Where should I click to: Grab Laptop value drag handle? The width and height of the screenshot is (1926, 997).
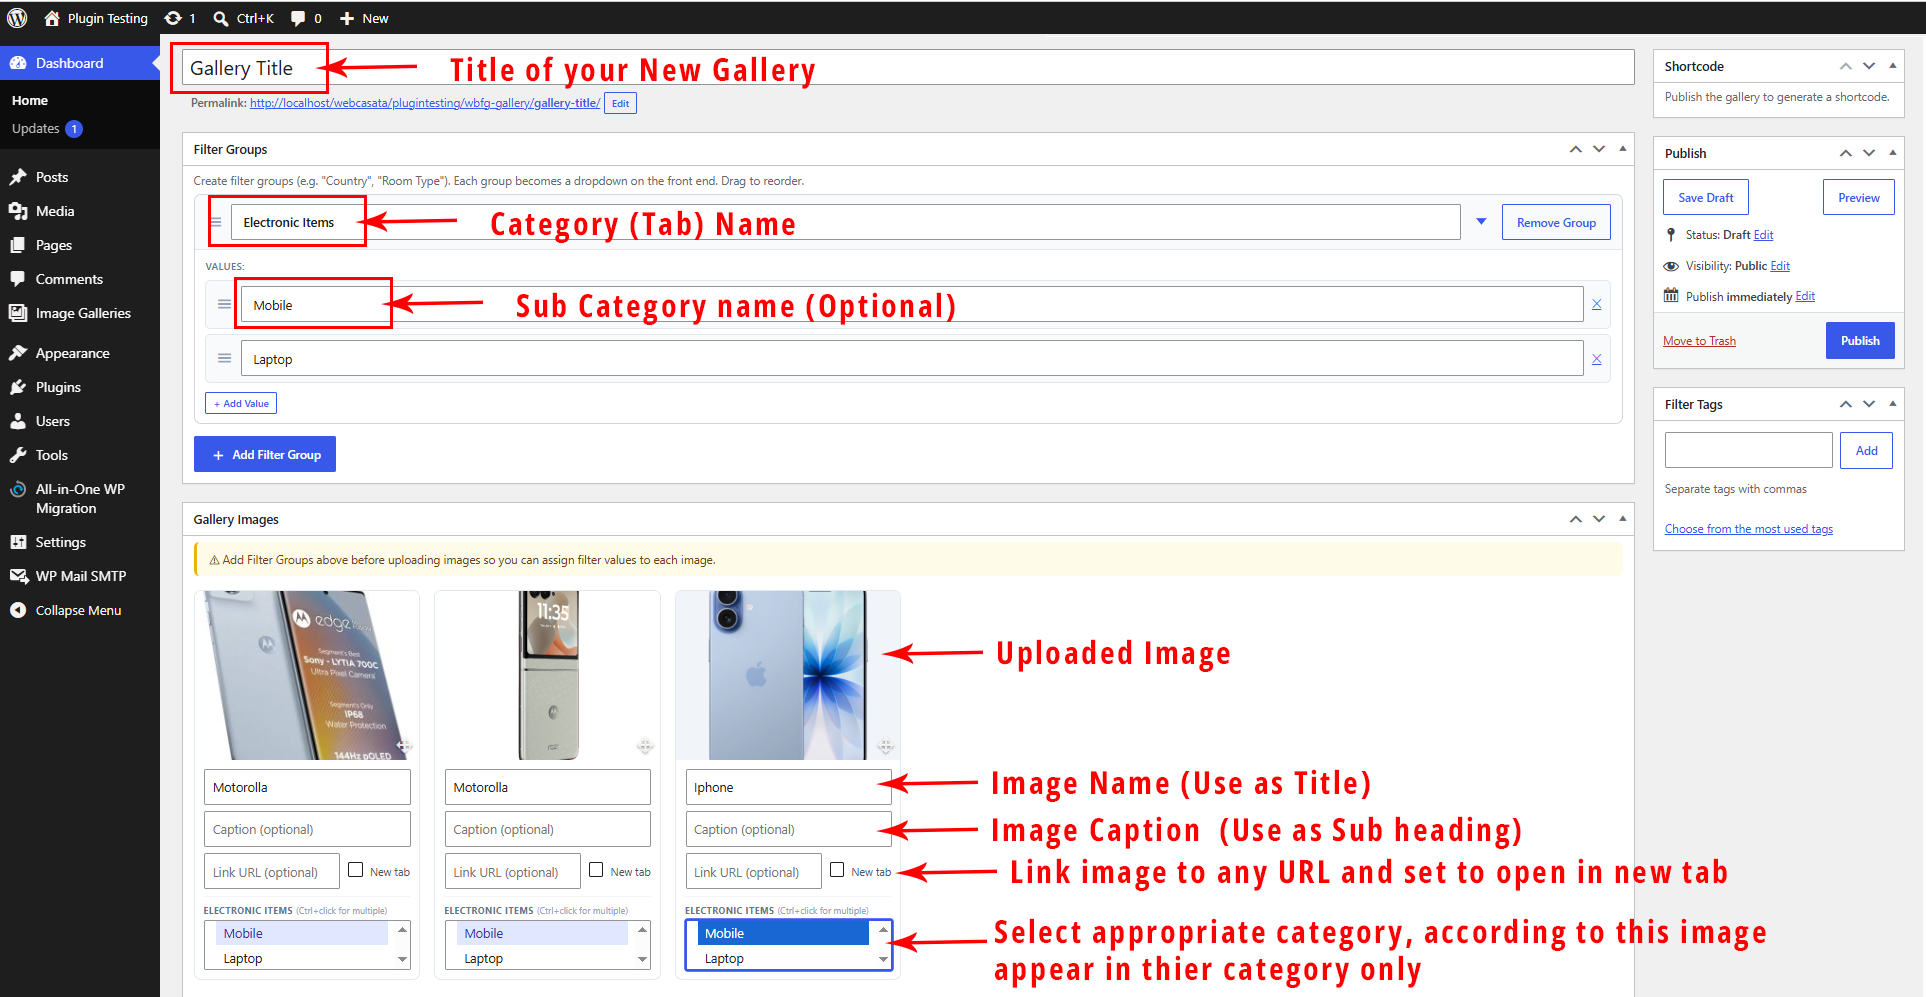click(224, 358)
